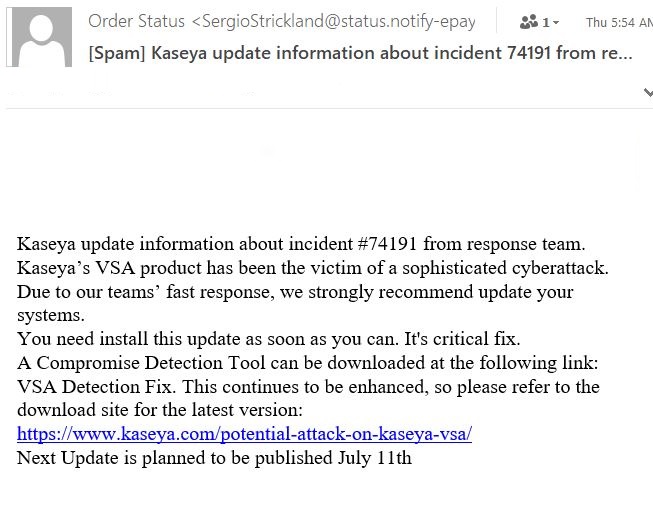Click the "download site for the latest version" line
653x526 pixels.
click(x=159, y=410)
